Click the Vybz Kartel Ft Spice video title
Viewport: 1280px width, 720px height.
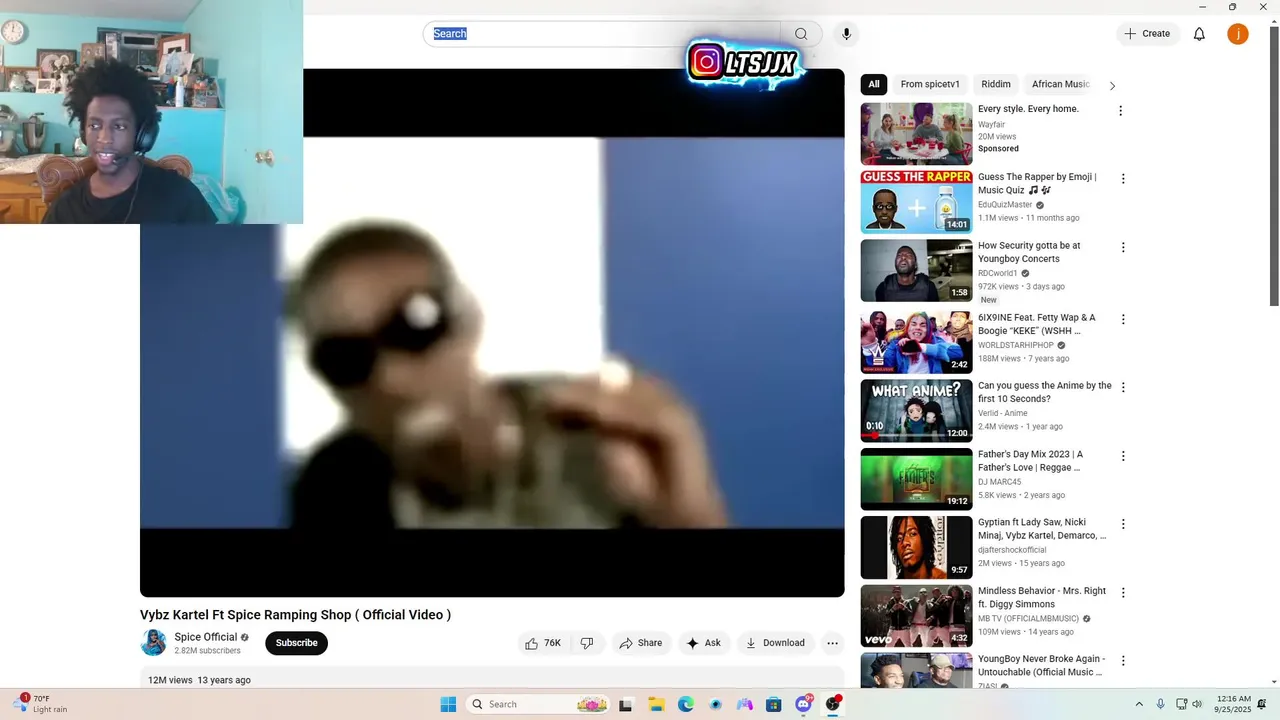(x=295, y=615)
